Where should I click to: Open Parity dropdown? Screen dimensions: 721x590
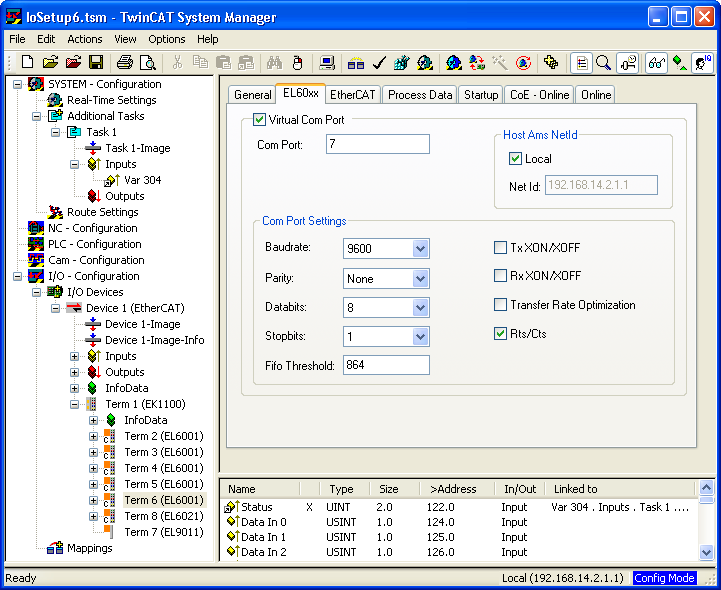tap(420, 279)
